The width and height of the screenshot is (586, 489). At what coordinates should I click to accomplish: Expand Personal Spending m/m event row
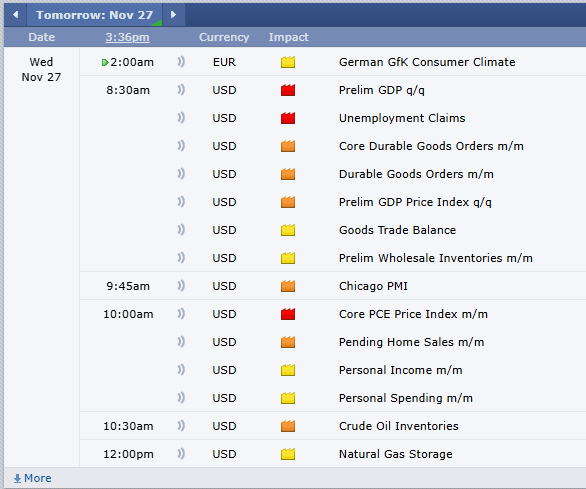[406, 398]
